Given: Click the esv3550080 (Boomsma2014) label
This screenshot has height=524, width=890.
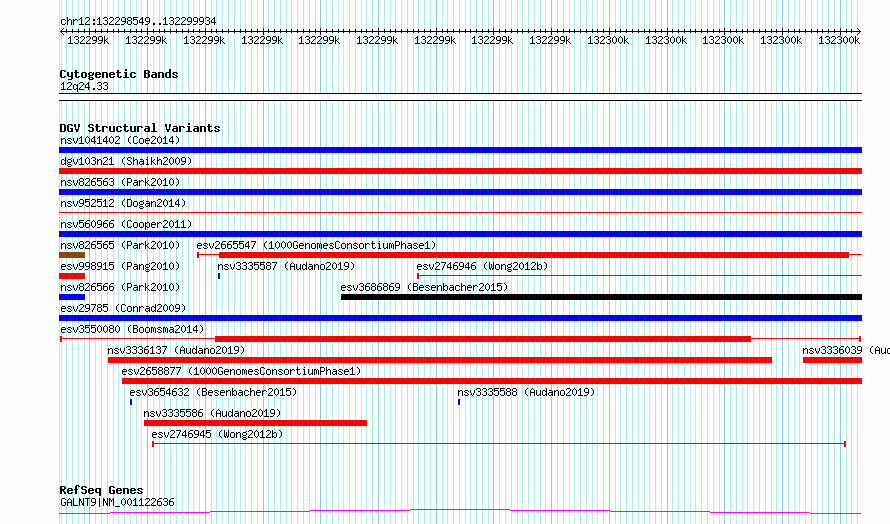Looking at the screenshot, I should (x=132, y=329).
